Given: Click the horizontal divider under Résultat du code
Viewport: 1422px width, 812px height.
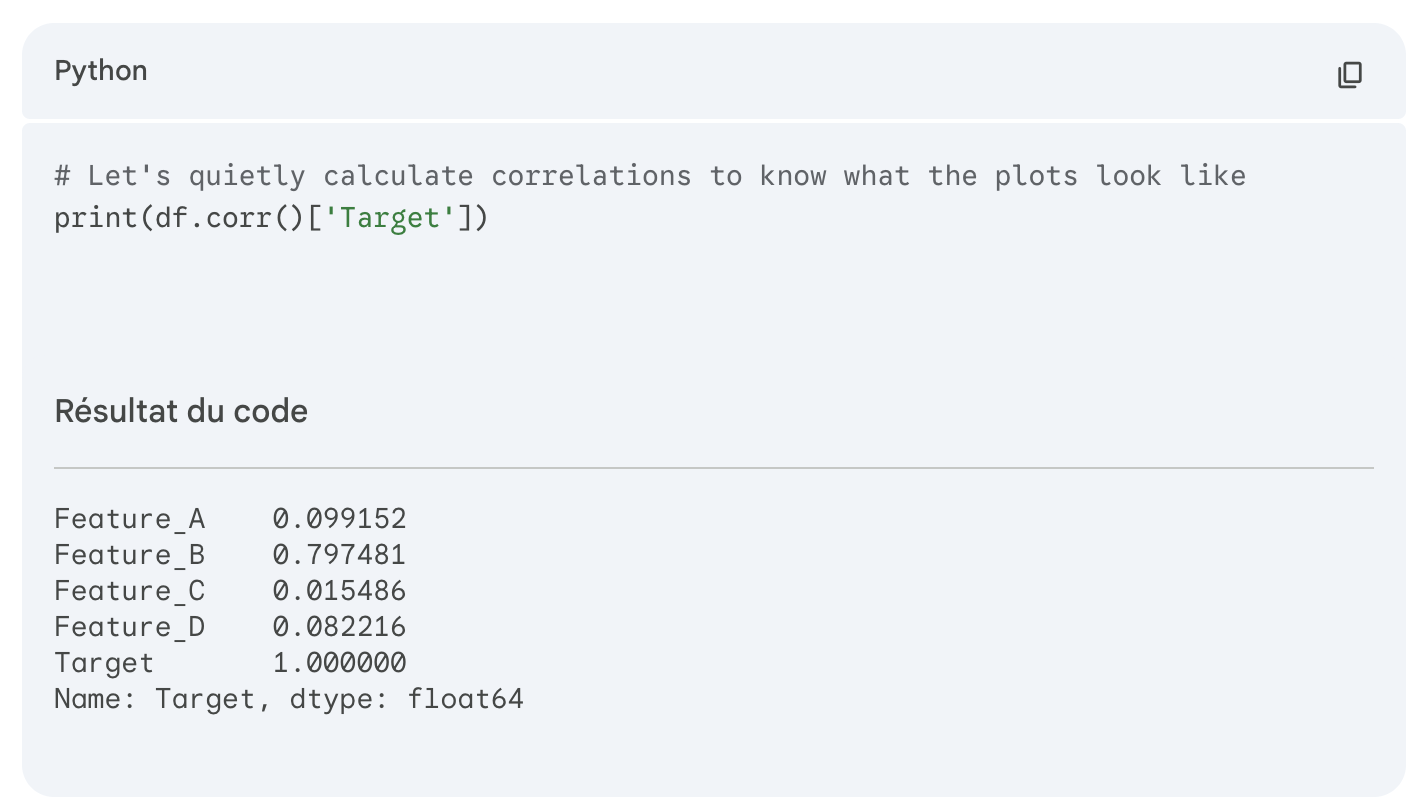Looking at the screenshot, I should 713,467.
